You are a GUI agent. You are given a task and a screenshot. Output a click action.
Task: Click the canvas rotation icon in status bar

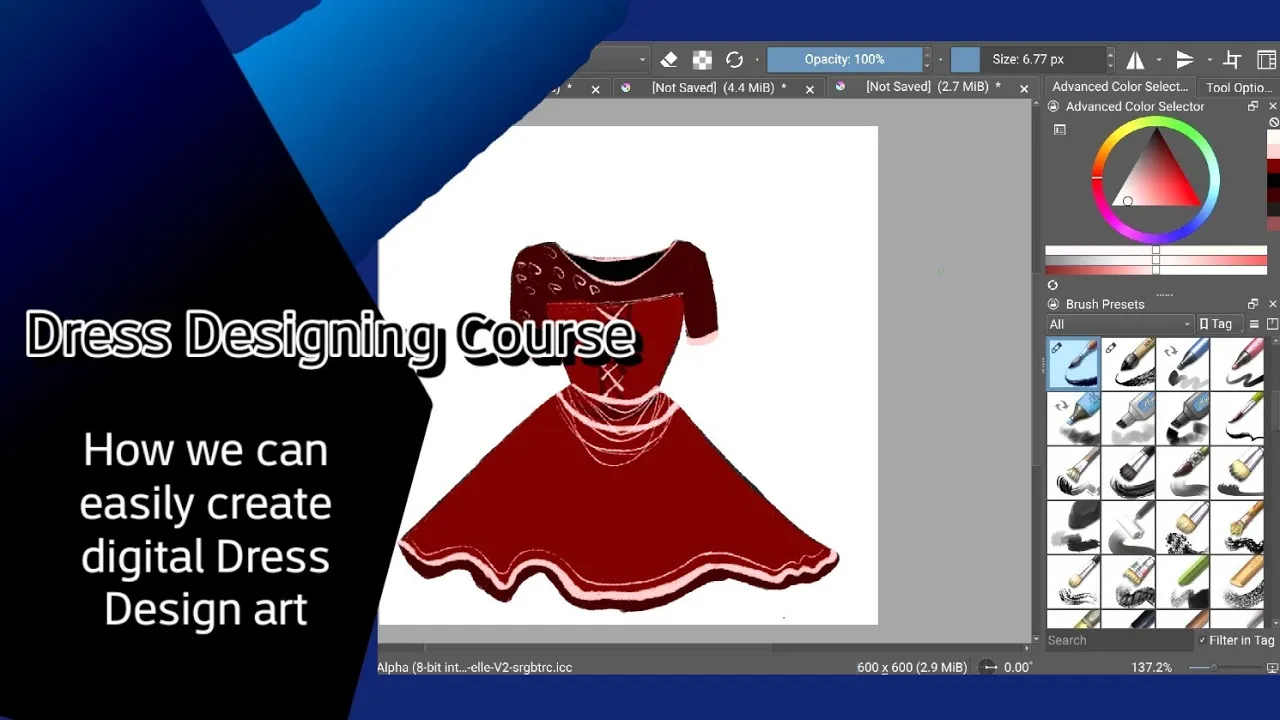988,667
